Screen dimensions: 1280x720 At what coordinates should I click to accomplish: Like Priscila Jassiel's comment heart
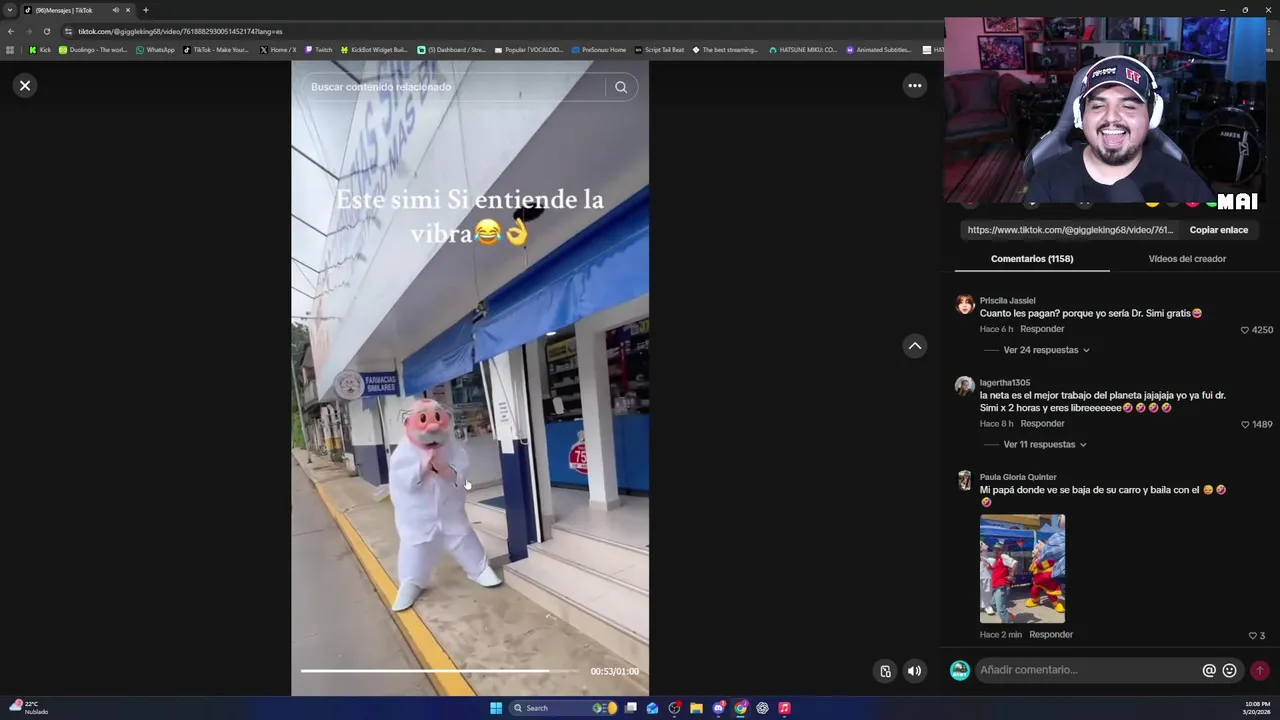[1245, 330]
